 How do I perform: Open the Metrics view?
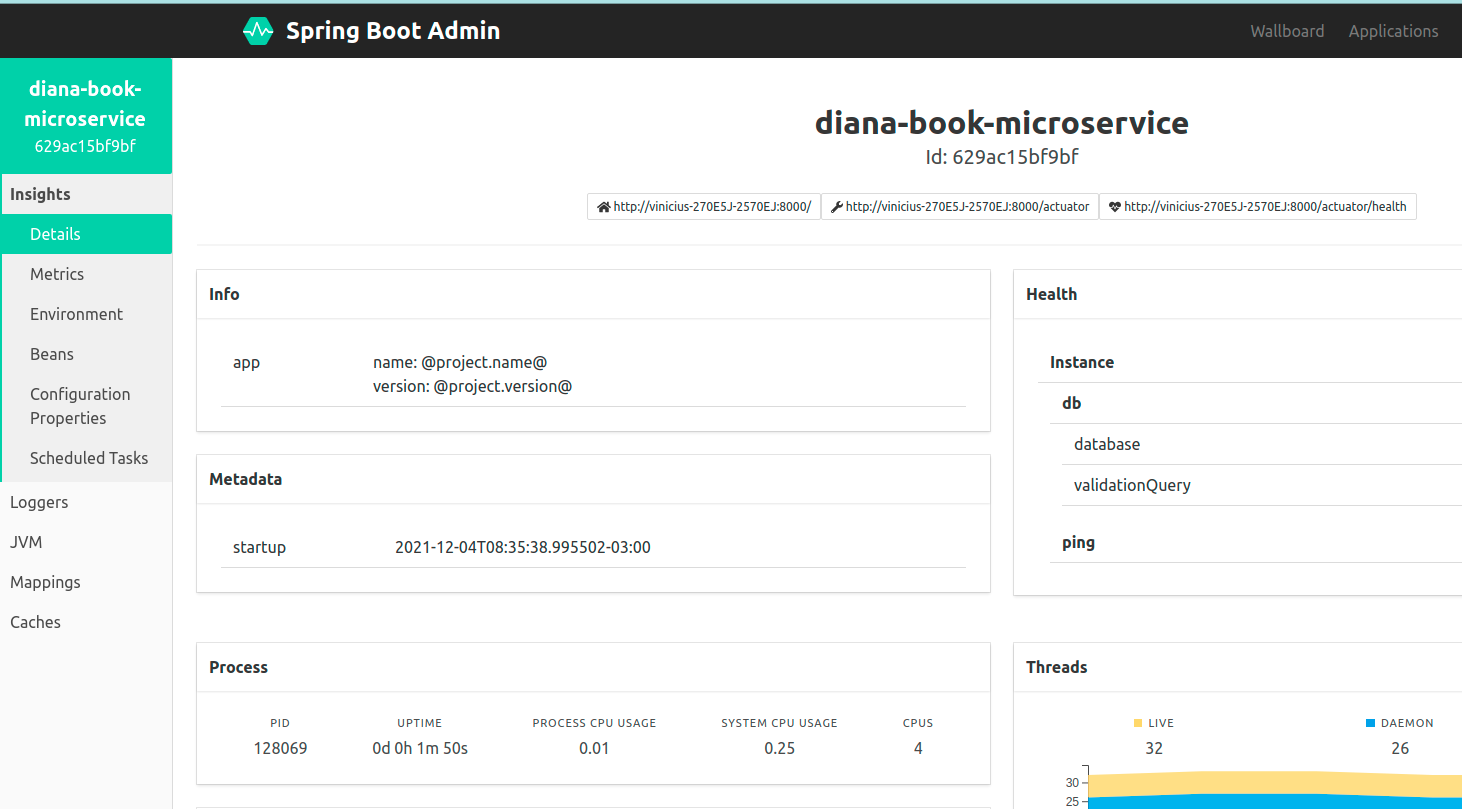coord(86,274)
